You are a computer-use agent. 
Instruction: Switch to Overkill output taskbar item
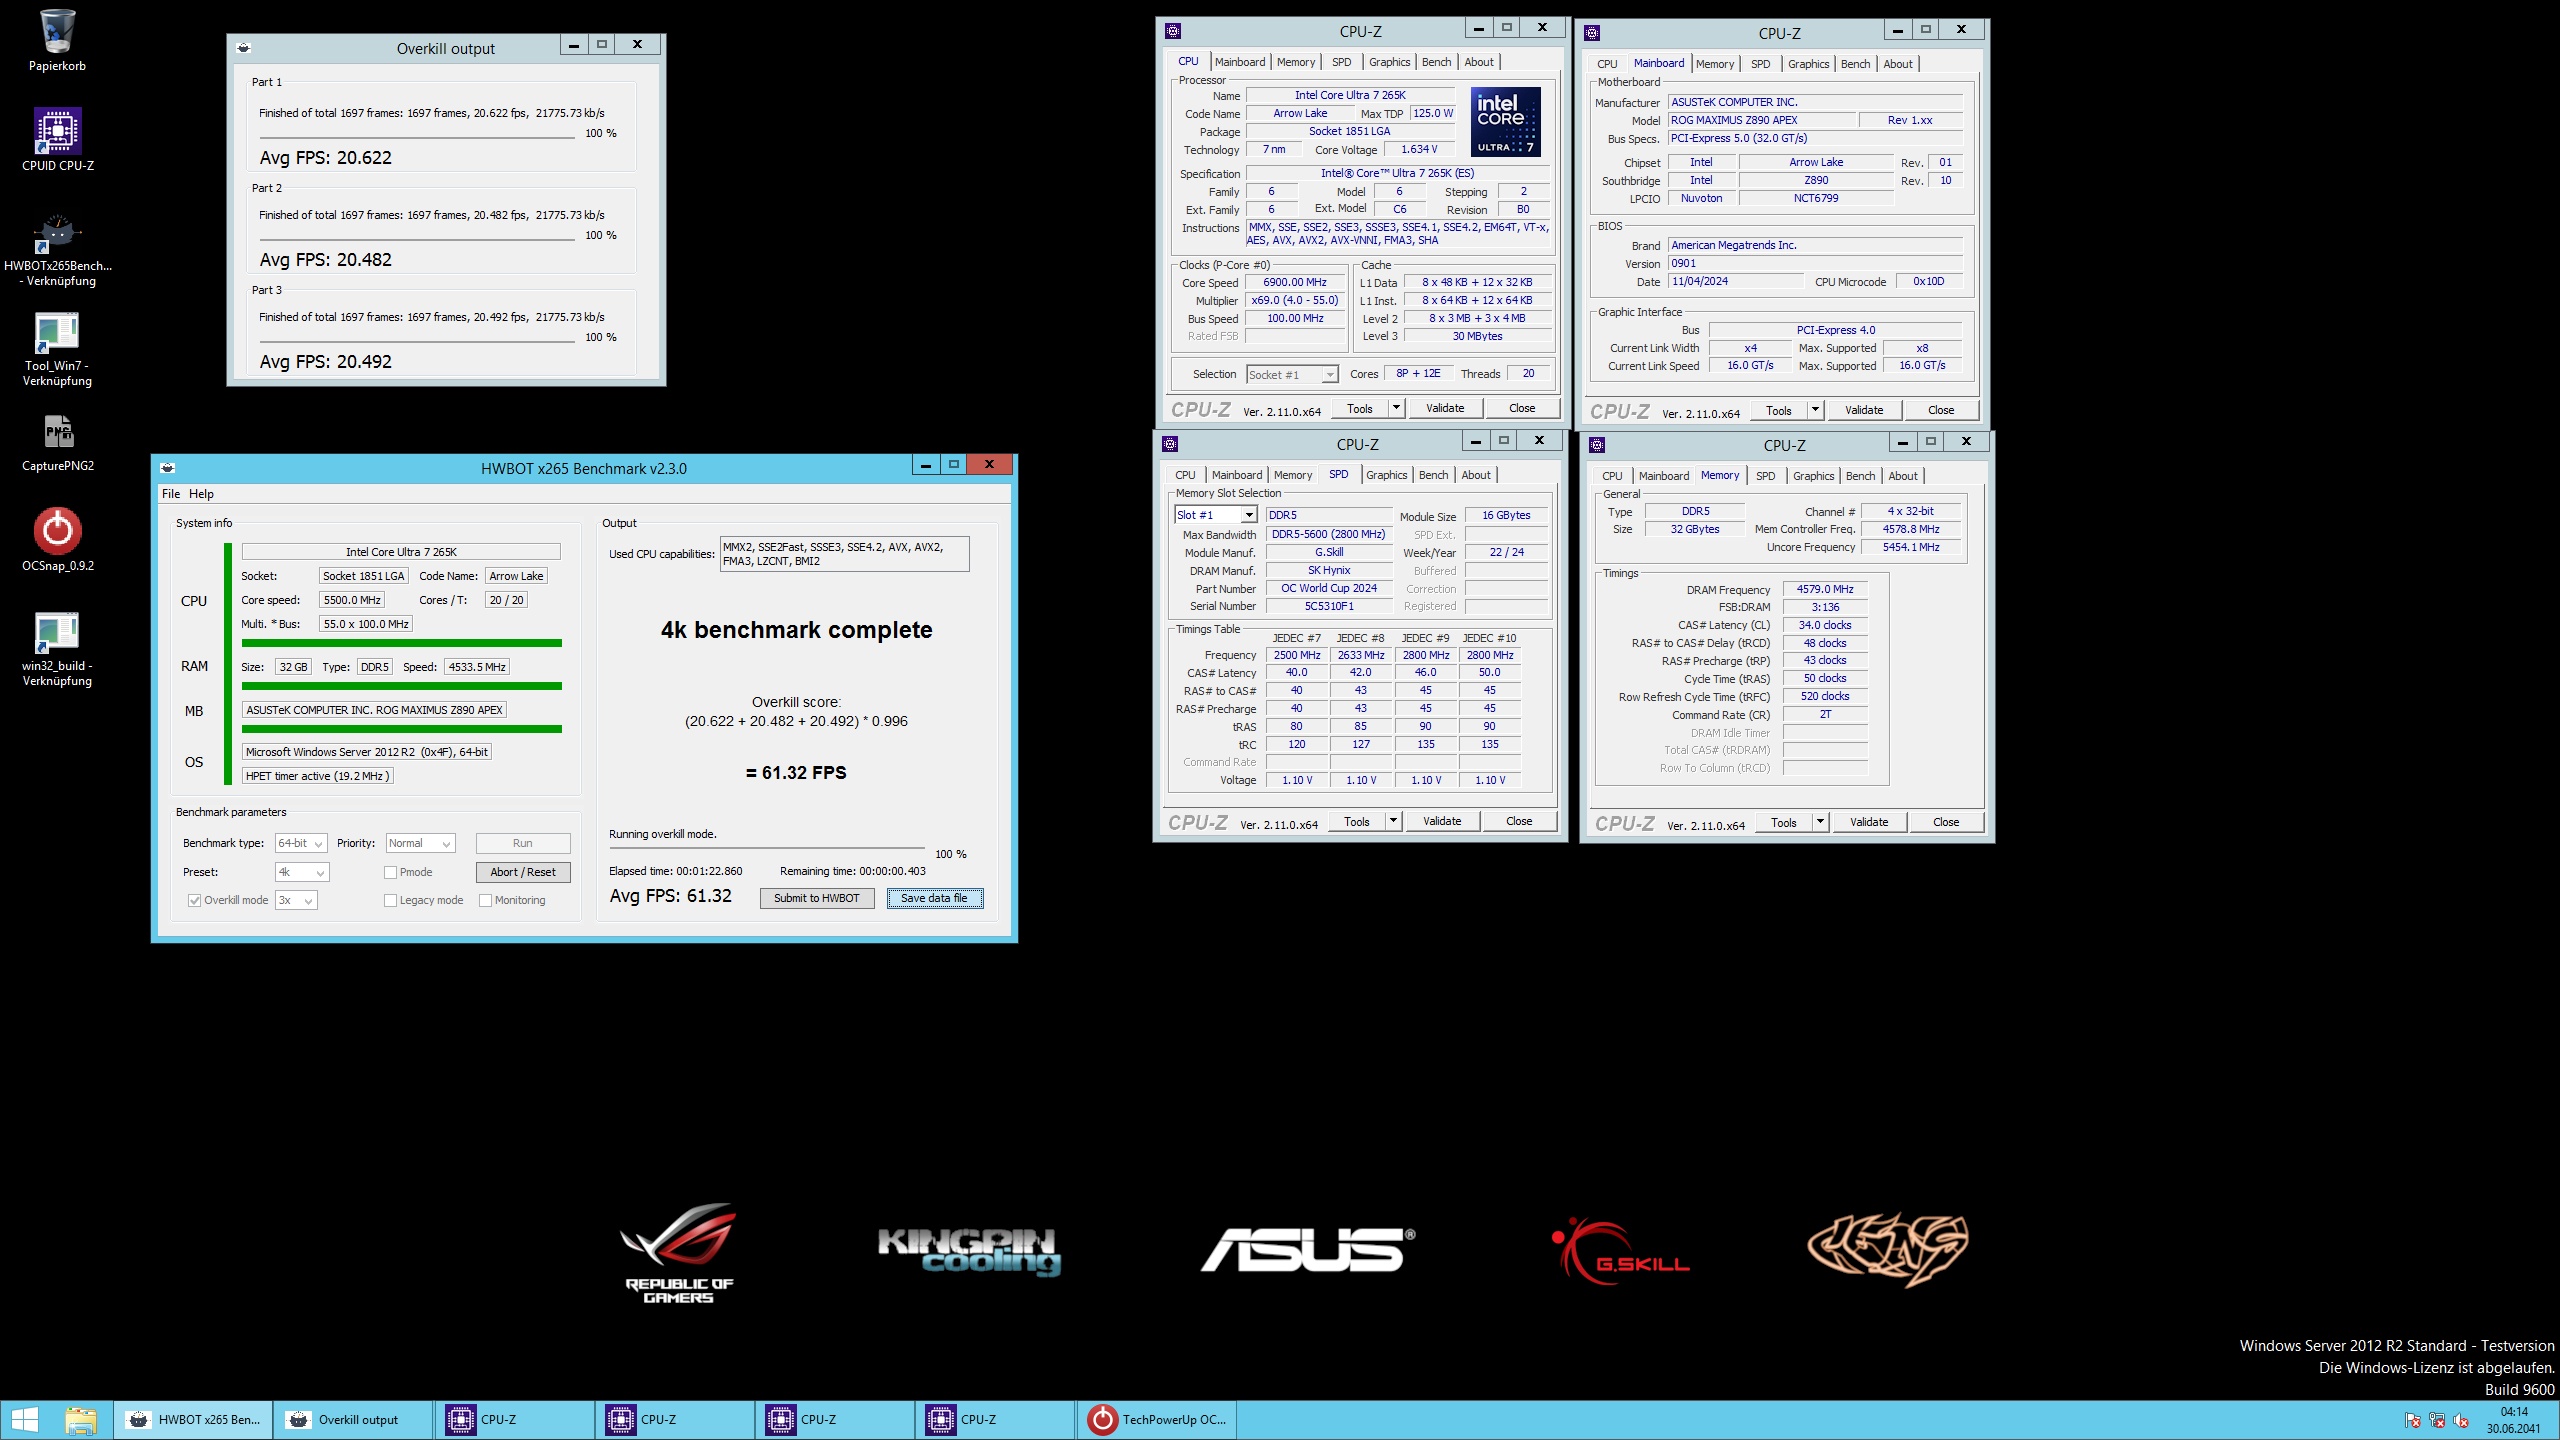click(x=352, y=1419)
